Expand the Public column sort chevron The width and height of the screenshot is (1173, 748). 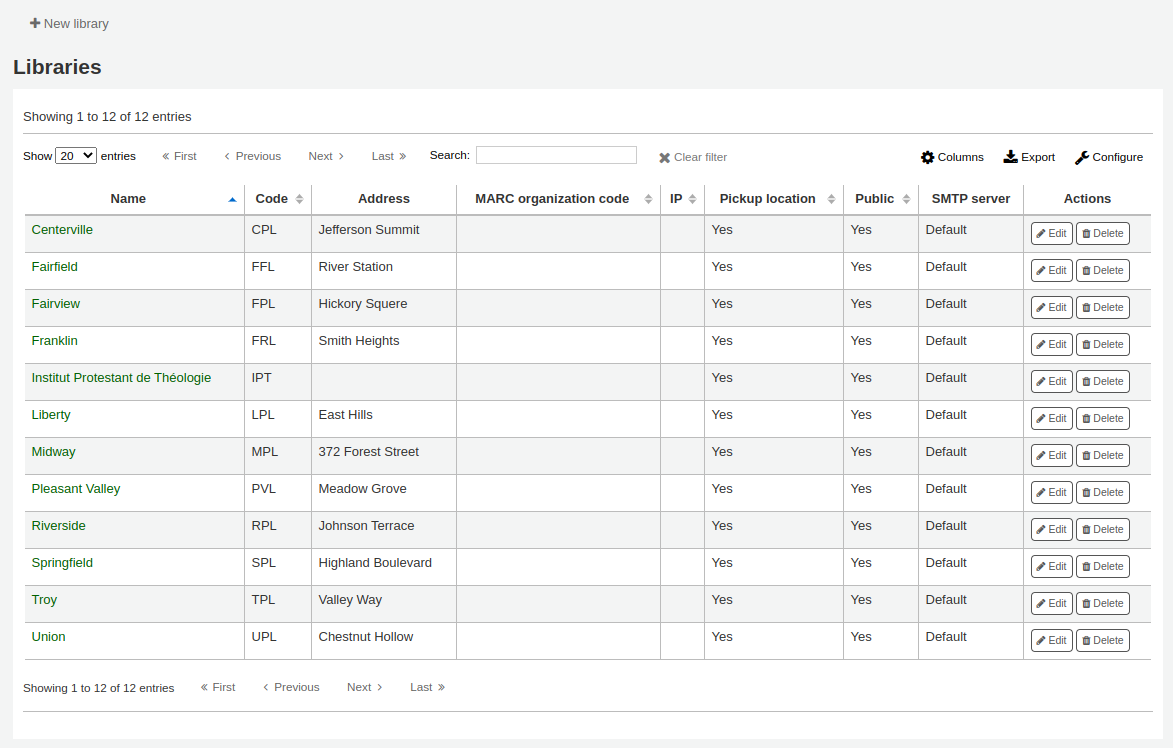pyautogui.click(x=907, y=198)
